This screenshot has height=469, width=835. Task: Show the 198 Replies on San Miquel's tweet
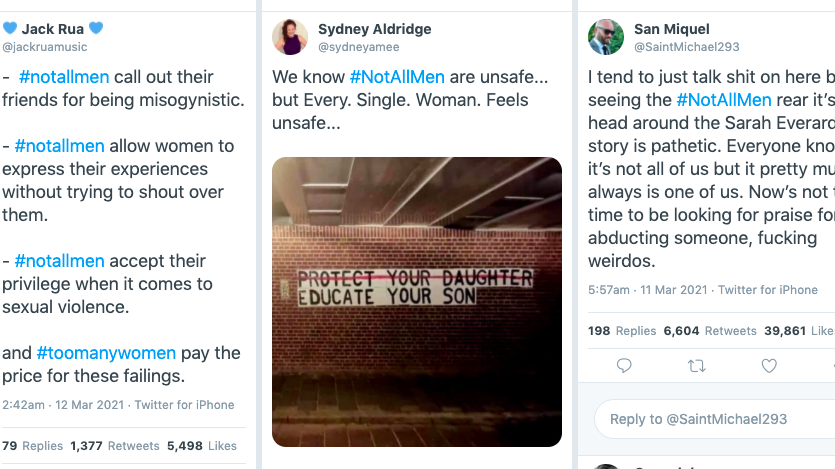tap(622, 331)
